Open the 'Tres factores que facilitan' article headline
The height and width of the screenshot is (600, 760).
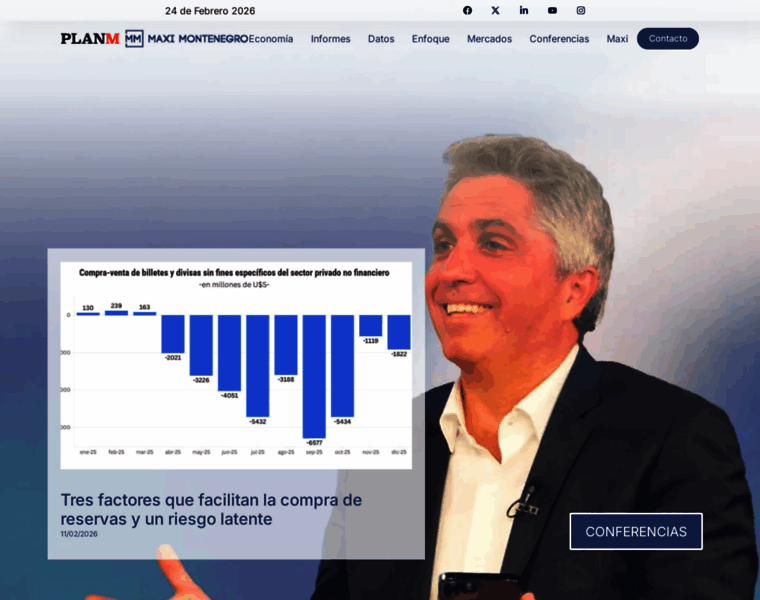[211, 509]
